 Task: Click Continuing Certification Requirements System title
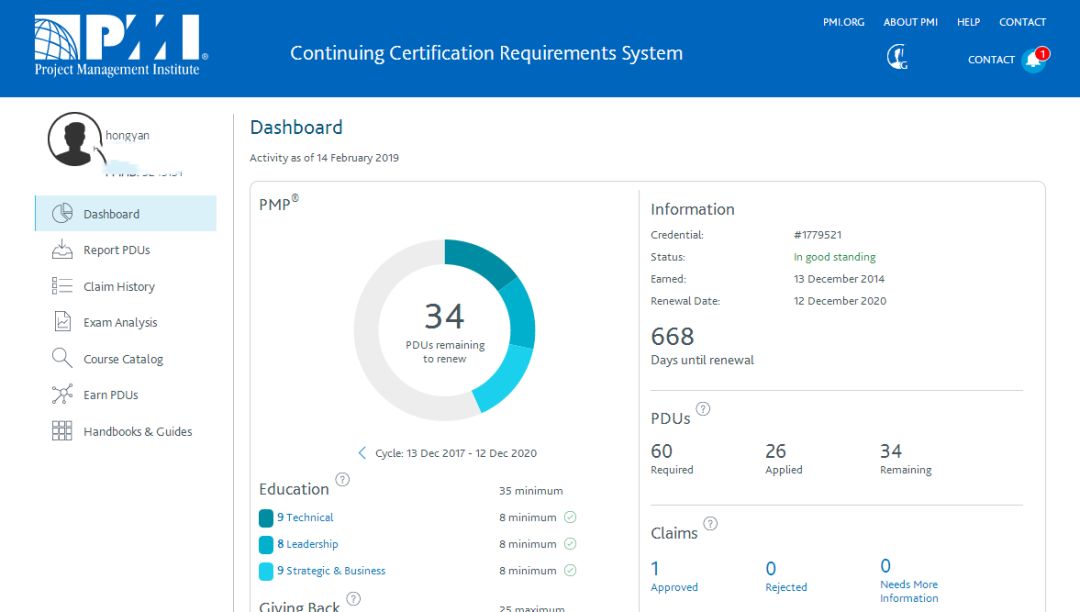pos(486,53)
